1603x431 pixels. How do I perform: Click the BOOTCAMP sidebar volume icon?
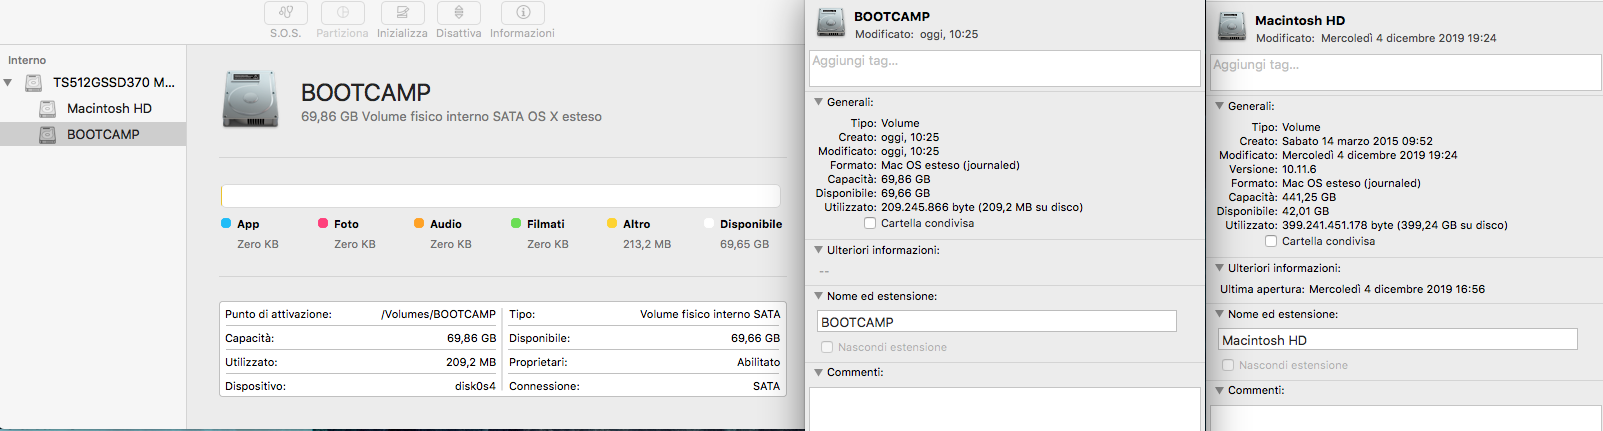(47, 134)
